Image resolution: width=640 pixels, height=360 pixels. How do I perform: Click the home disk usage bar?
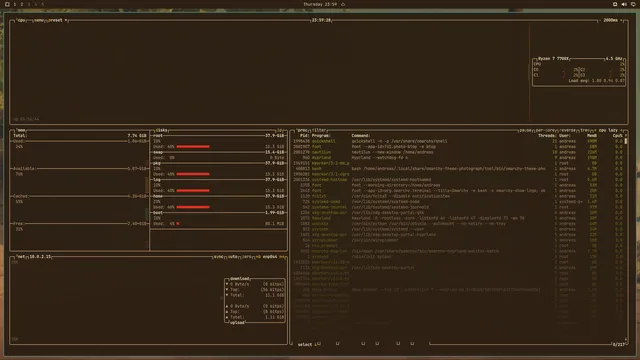coord(193,207)
